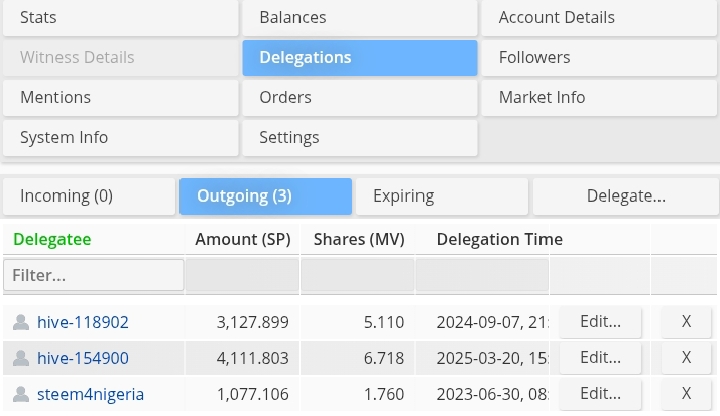Sort by the Amount (SP) column header
Viewport: 720px width, 416px height.
click(x=242, y=240)
